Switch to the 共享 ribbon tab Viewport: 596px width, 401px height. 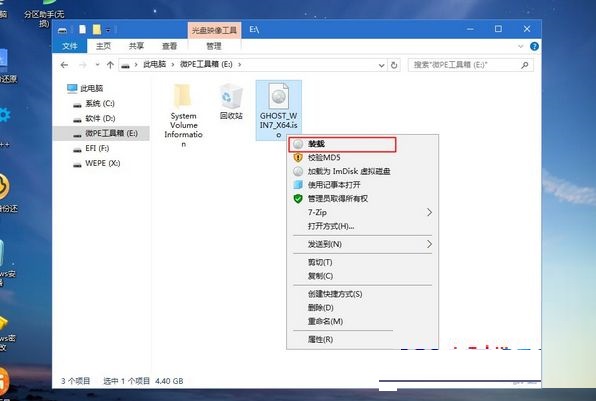click(x=136, y=46)
